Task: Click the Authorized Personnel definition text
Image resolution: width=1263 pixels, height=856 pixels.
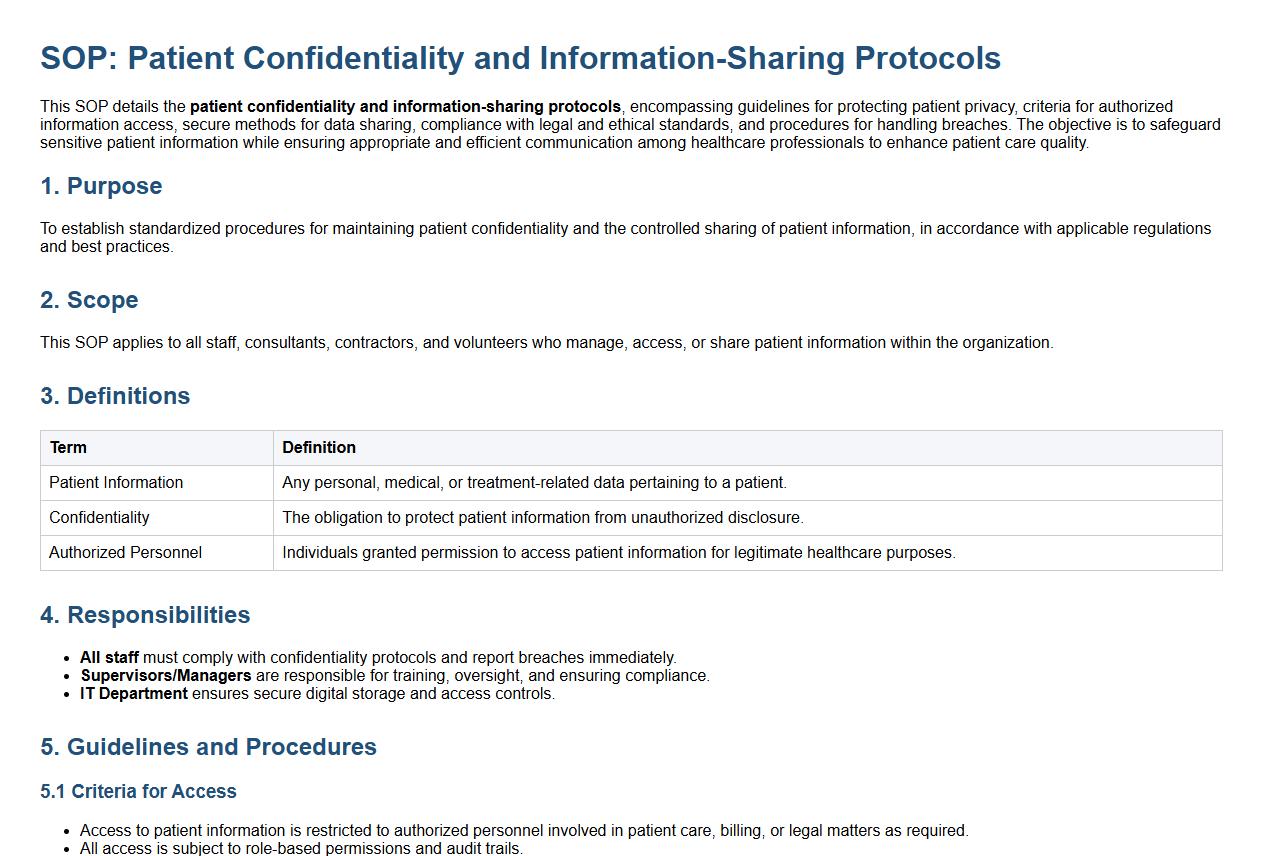Action: pos(618,553)
